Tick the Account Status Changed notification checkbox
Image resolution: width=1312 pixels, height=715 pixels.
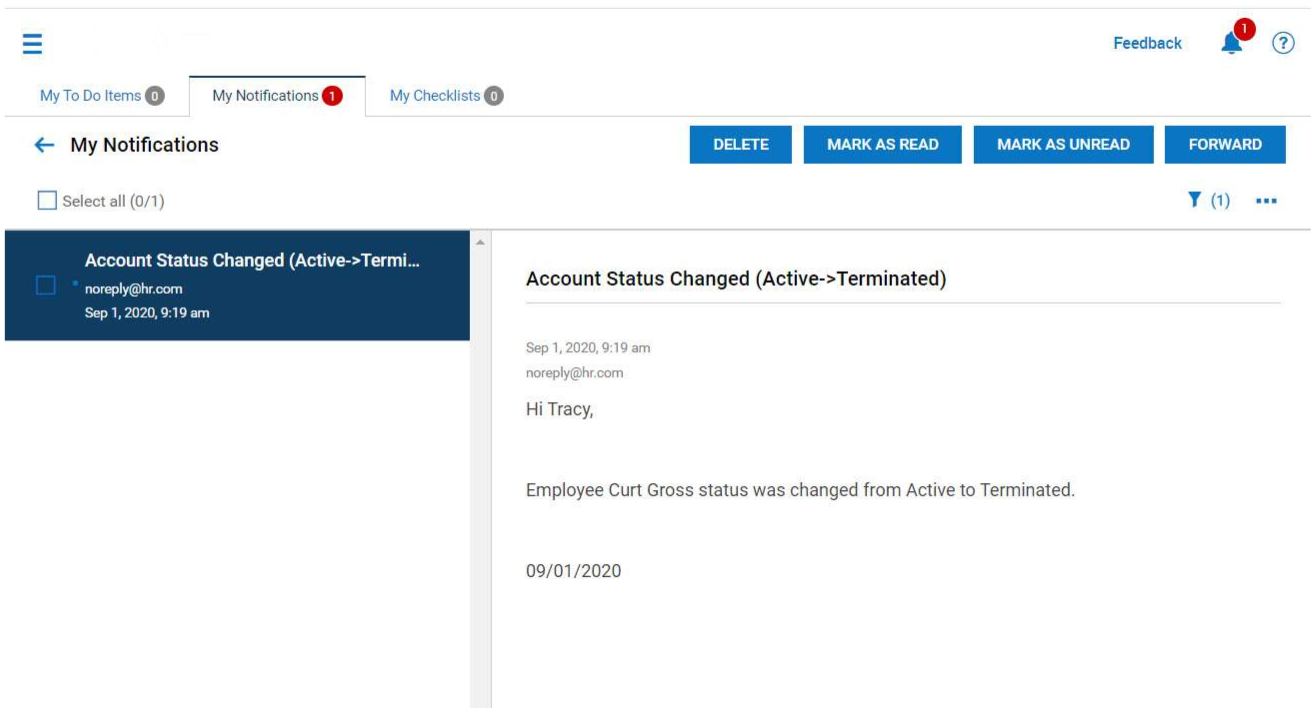[46, 286]
